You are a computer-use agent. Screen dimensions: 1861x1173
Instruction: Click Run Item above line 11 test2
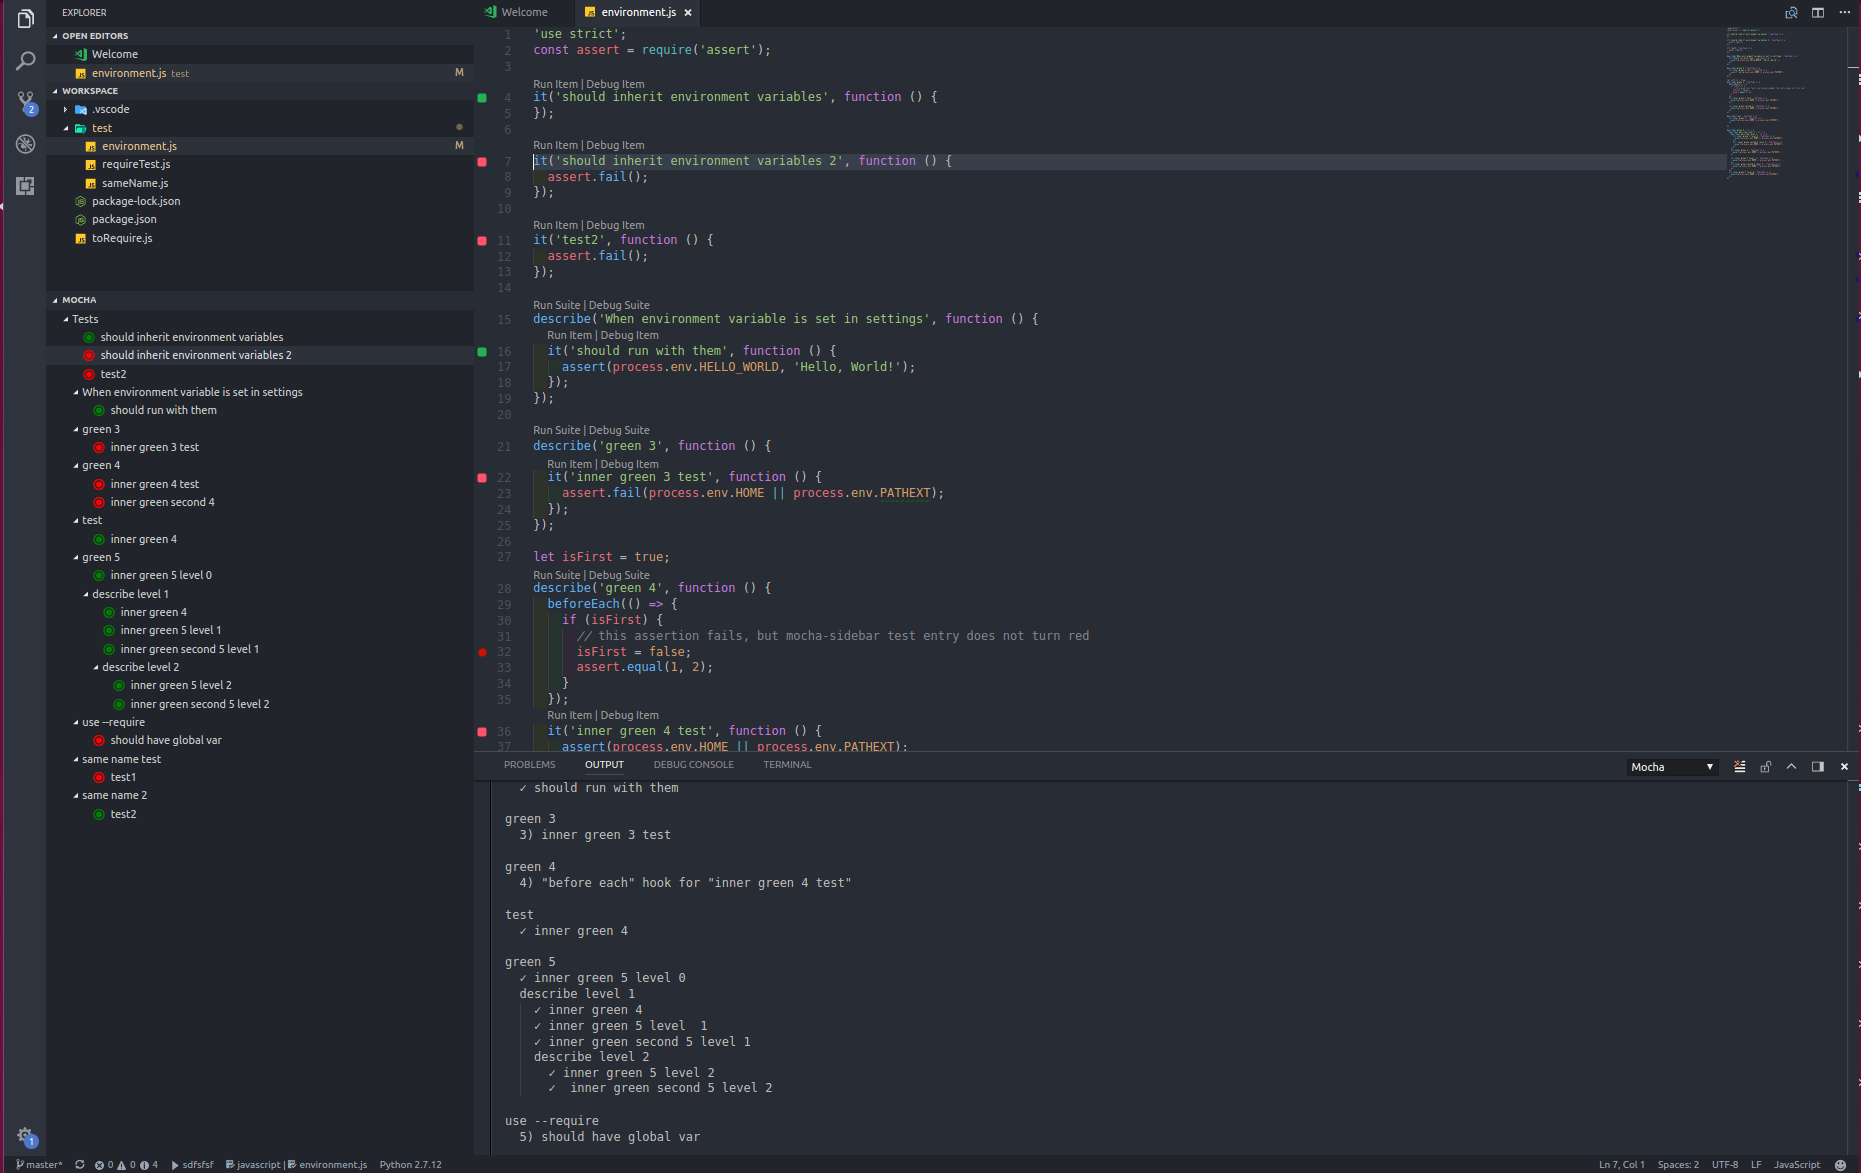point(555,226)
